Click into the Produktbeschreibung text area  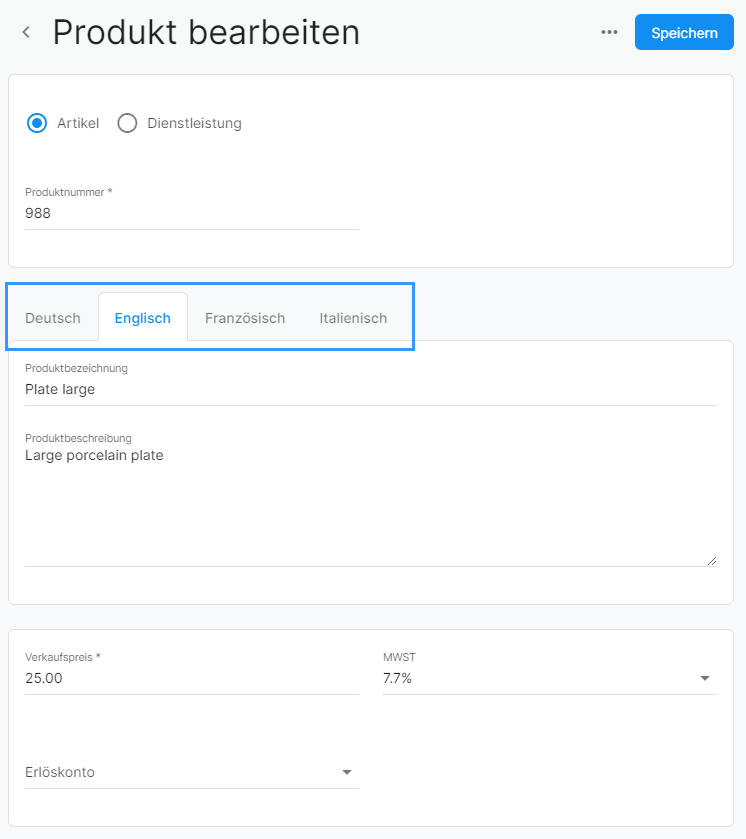371,506
